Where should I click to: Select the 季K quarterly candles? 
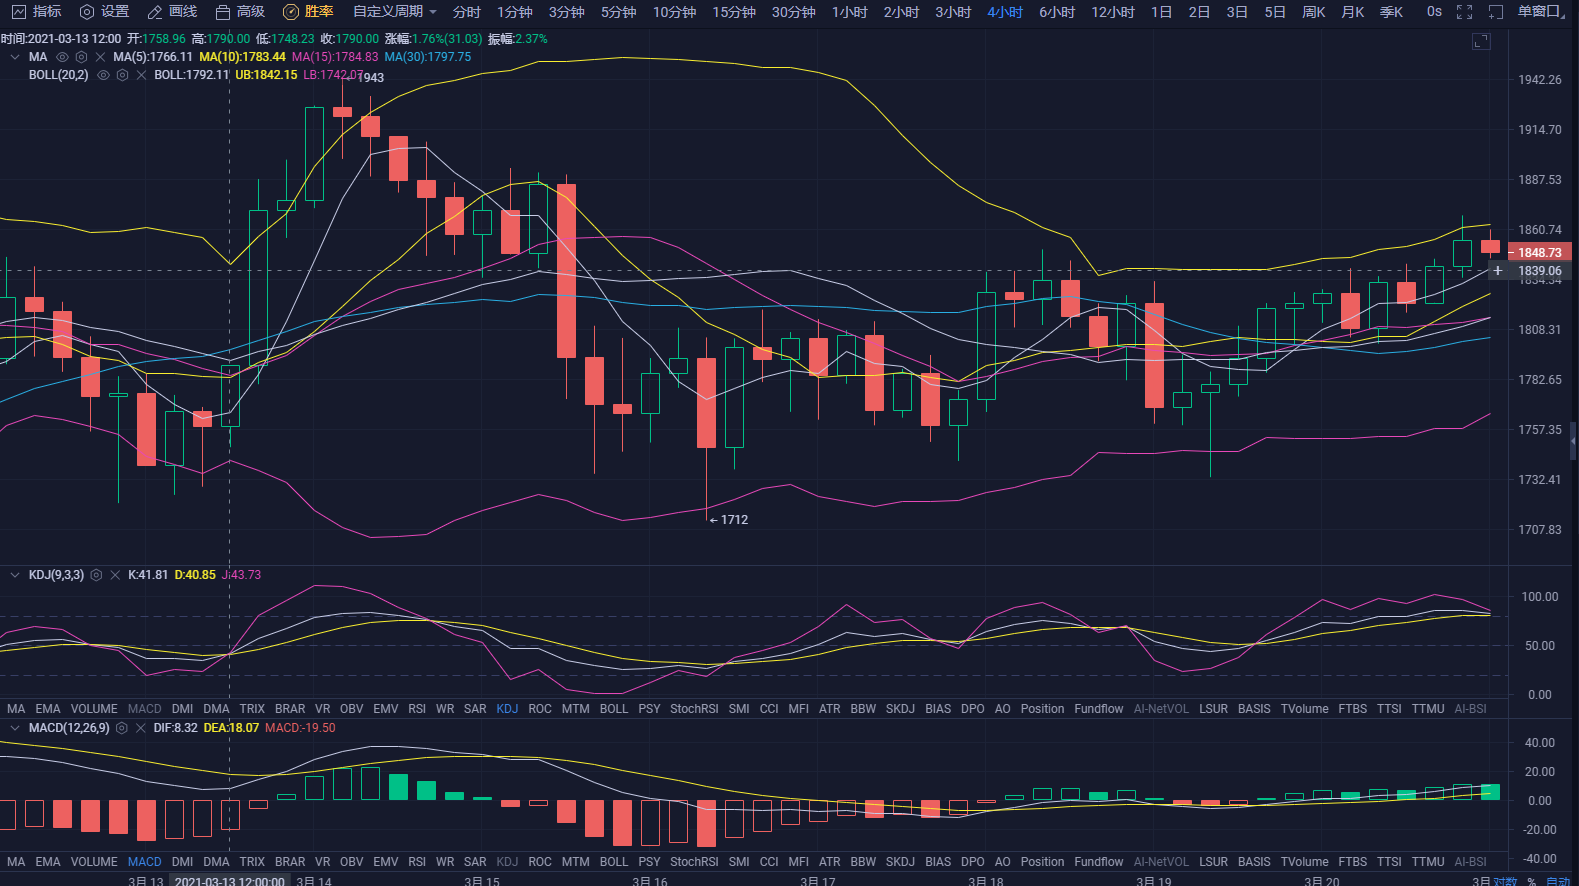tap(1391, 12)
